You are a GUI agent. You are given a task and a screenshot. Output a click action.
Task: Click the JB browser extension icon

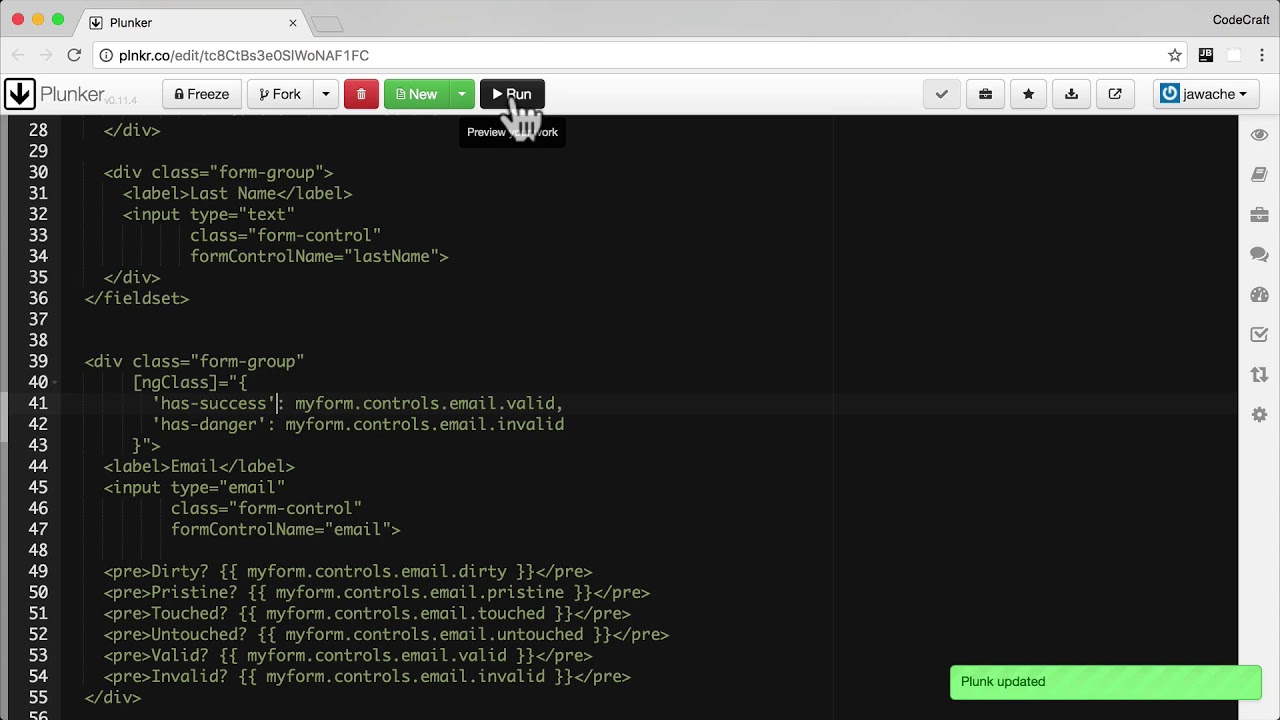coord(1206,55)
